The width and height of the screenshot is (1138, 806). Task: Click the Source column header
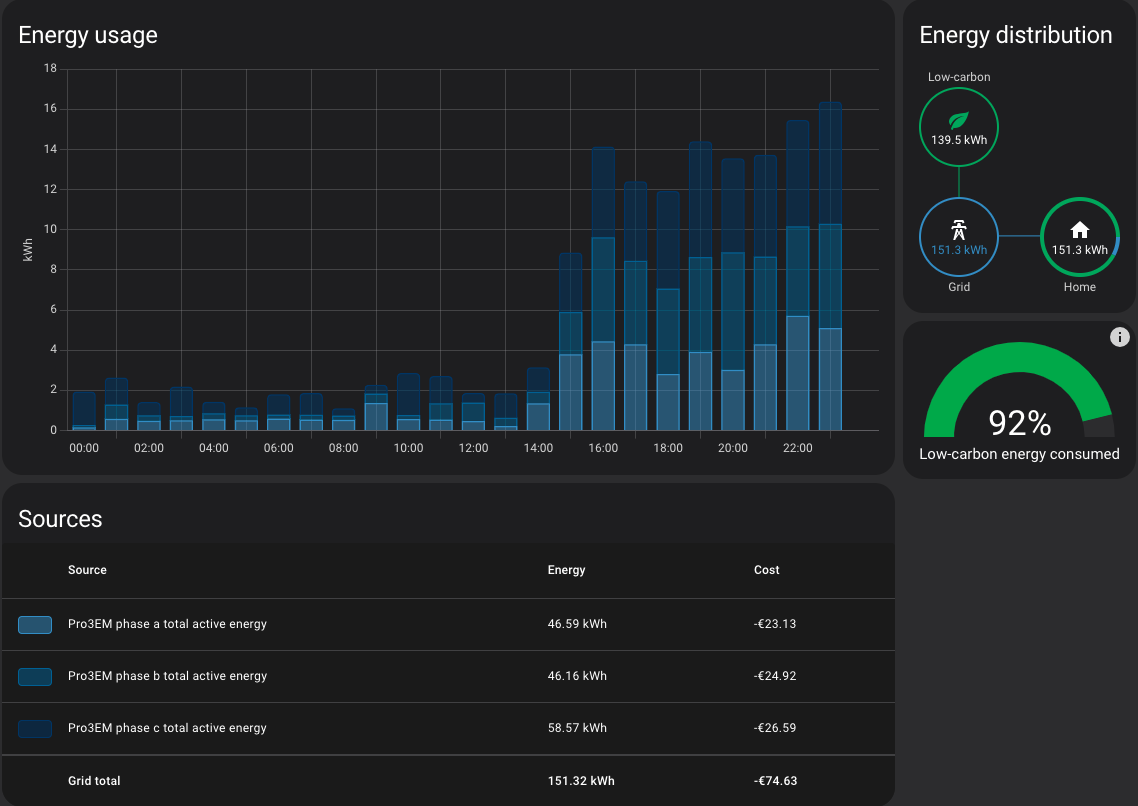click(87, 570)
